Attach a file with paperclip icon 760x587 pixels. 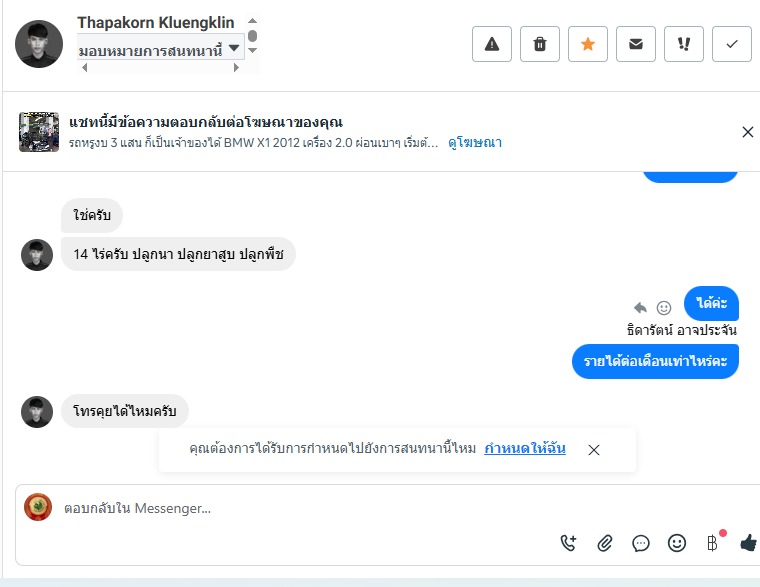(x=605, y=543)
